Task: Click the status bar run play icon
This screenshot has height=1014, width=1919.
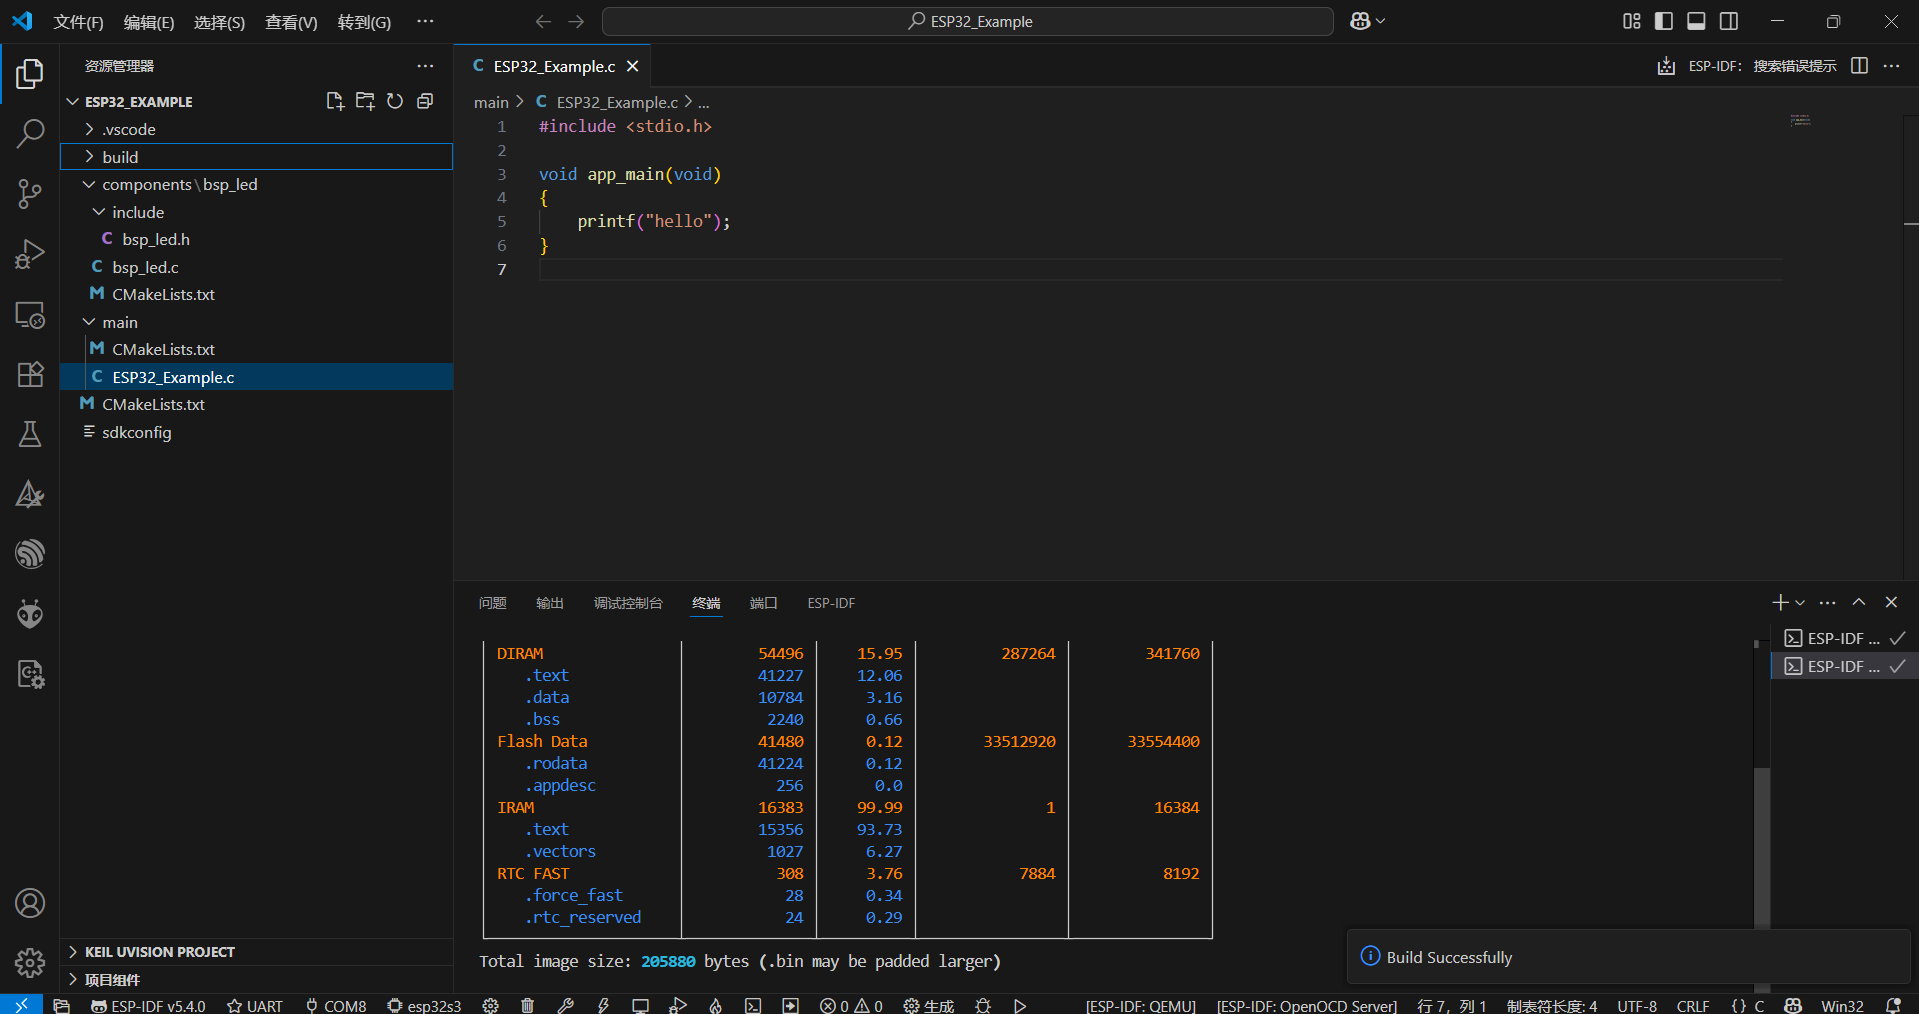Action: click(x=1020, y=1005)
